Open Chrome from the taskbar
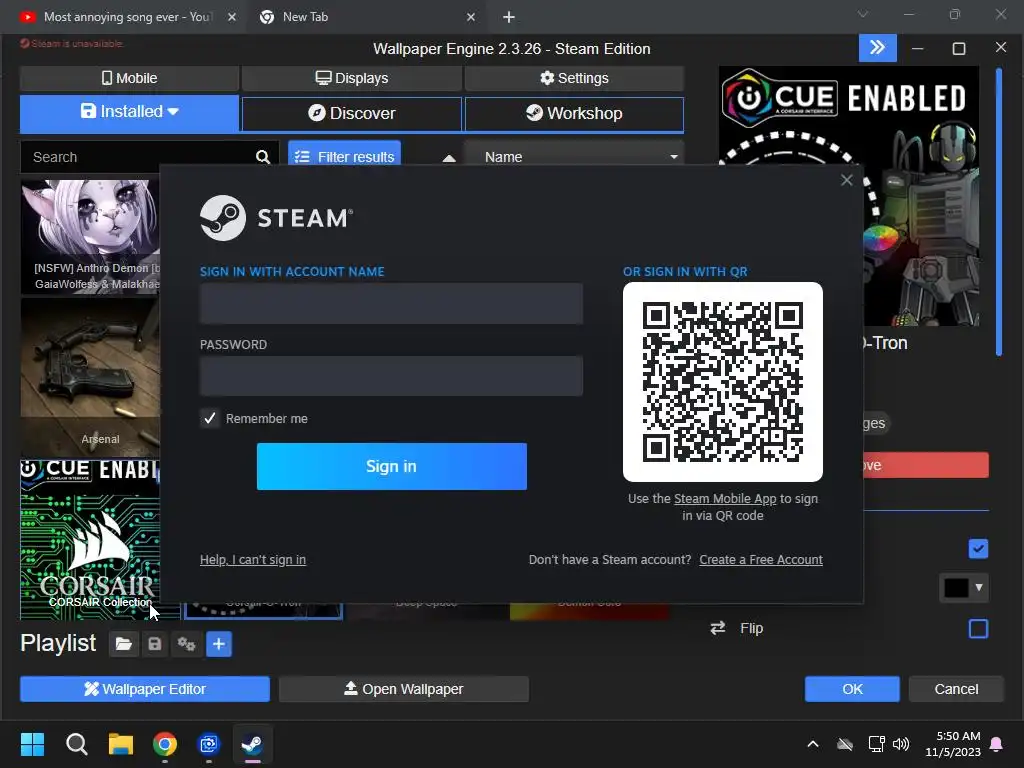 [165, 744]
